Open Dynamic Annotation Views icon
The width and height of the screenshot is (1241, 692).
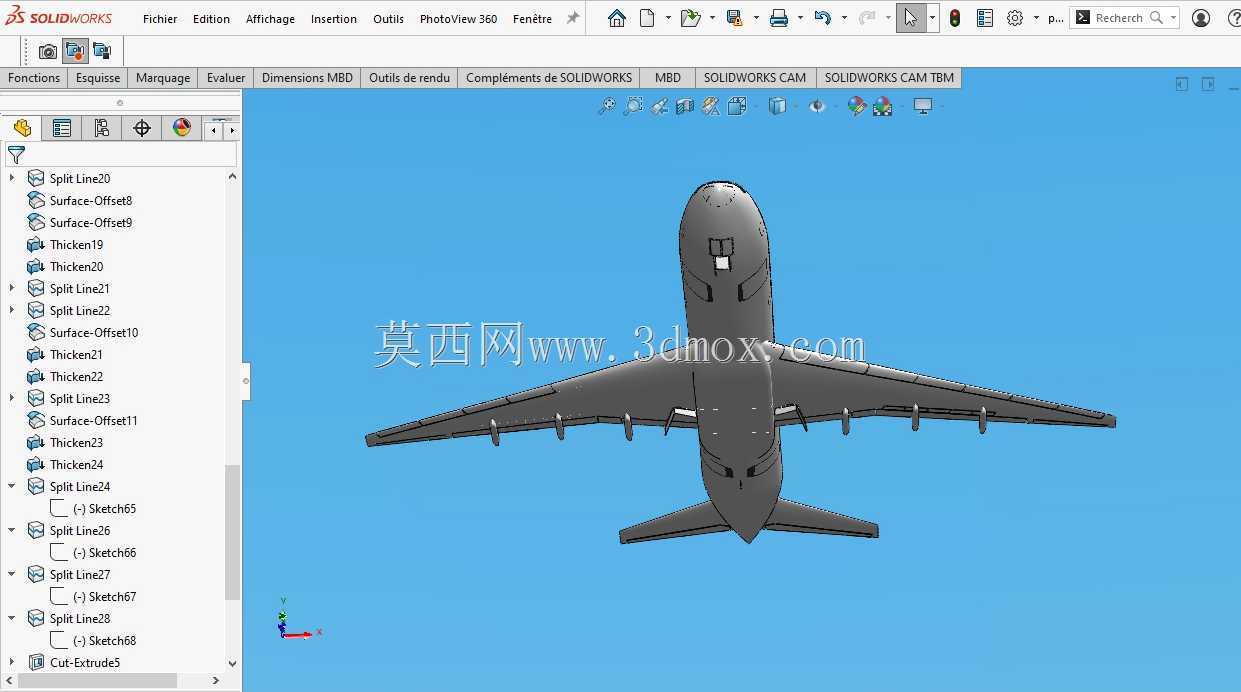pyautogui.click(x=711, y=106)
